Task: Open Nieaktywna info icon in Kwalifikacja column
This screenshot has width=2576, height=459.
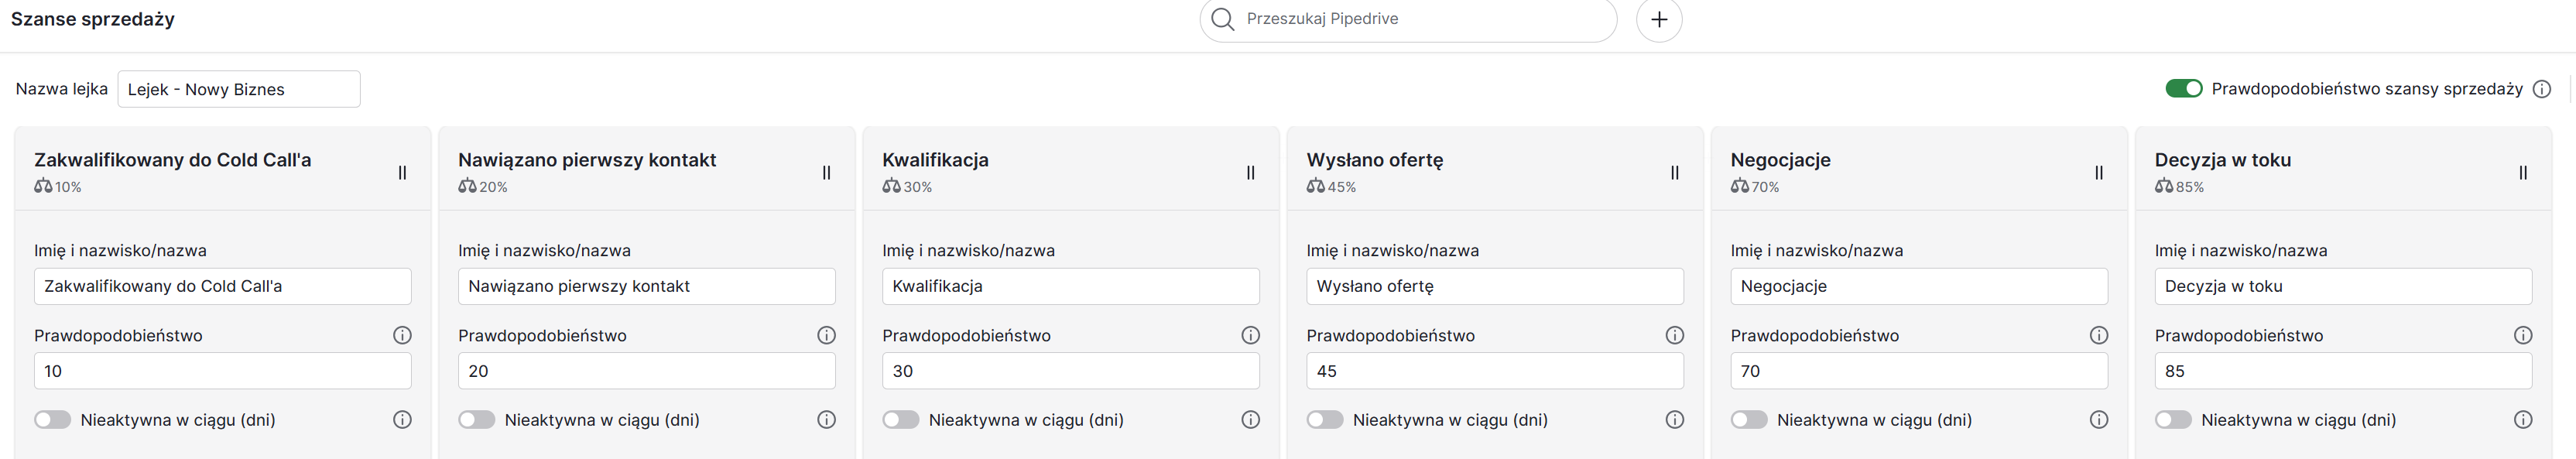Action: [1250, 420]
